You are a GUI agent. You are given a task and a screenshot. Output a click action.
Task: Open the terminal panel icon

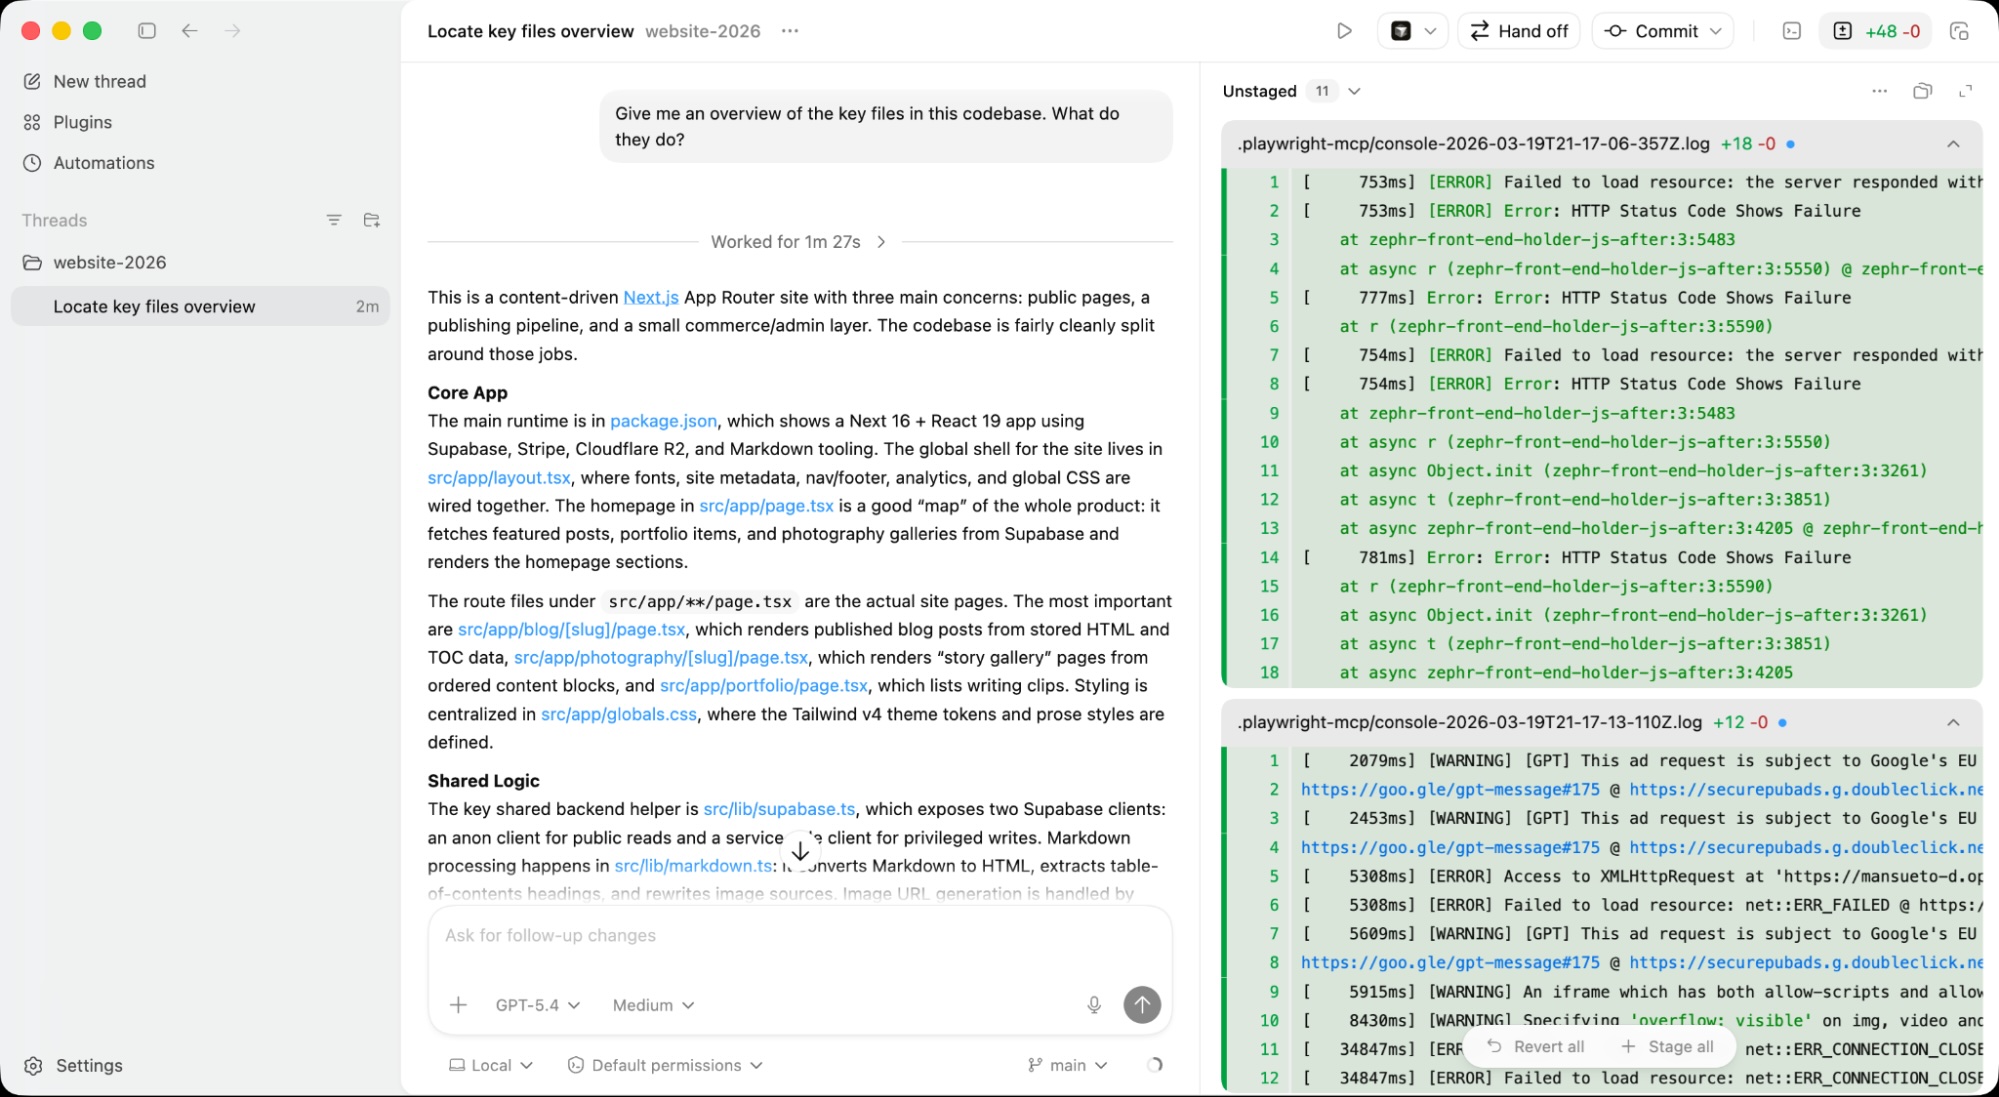(1790, 31)
